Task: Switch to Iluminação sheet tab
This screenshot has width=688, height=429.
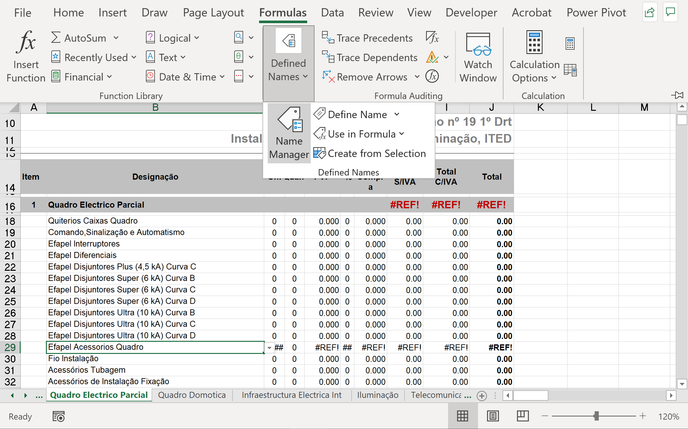Action: click(377, 395)
